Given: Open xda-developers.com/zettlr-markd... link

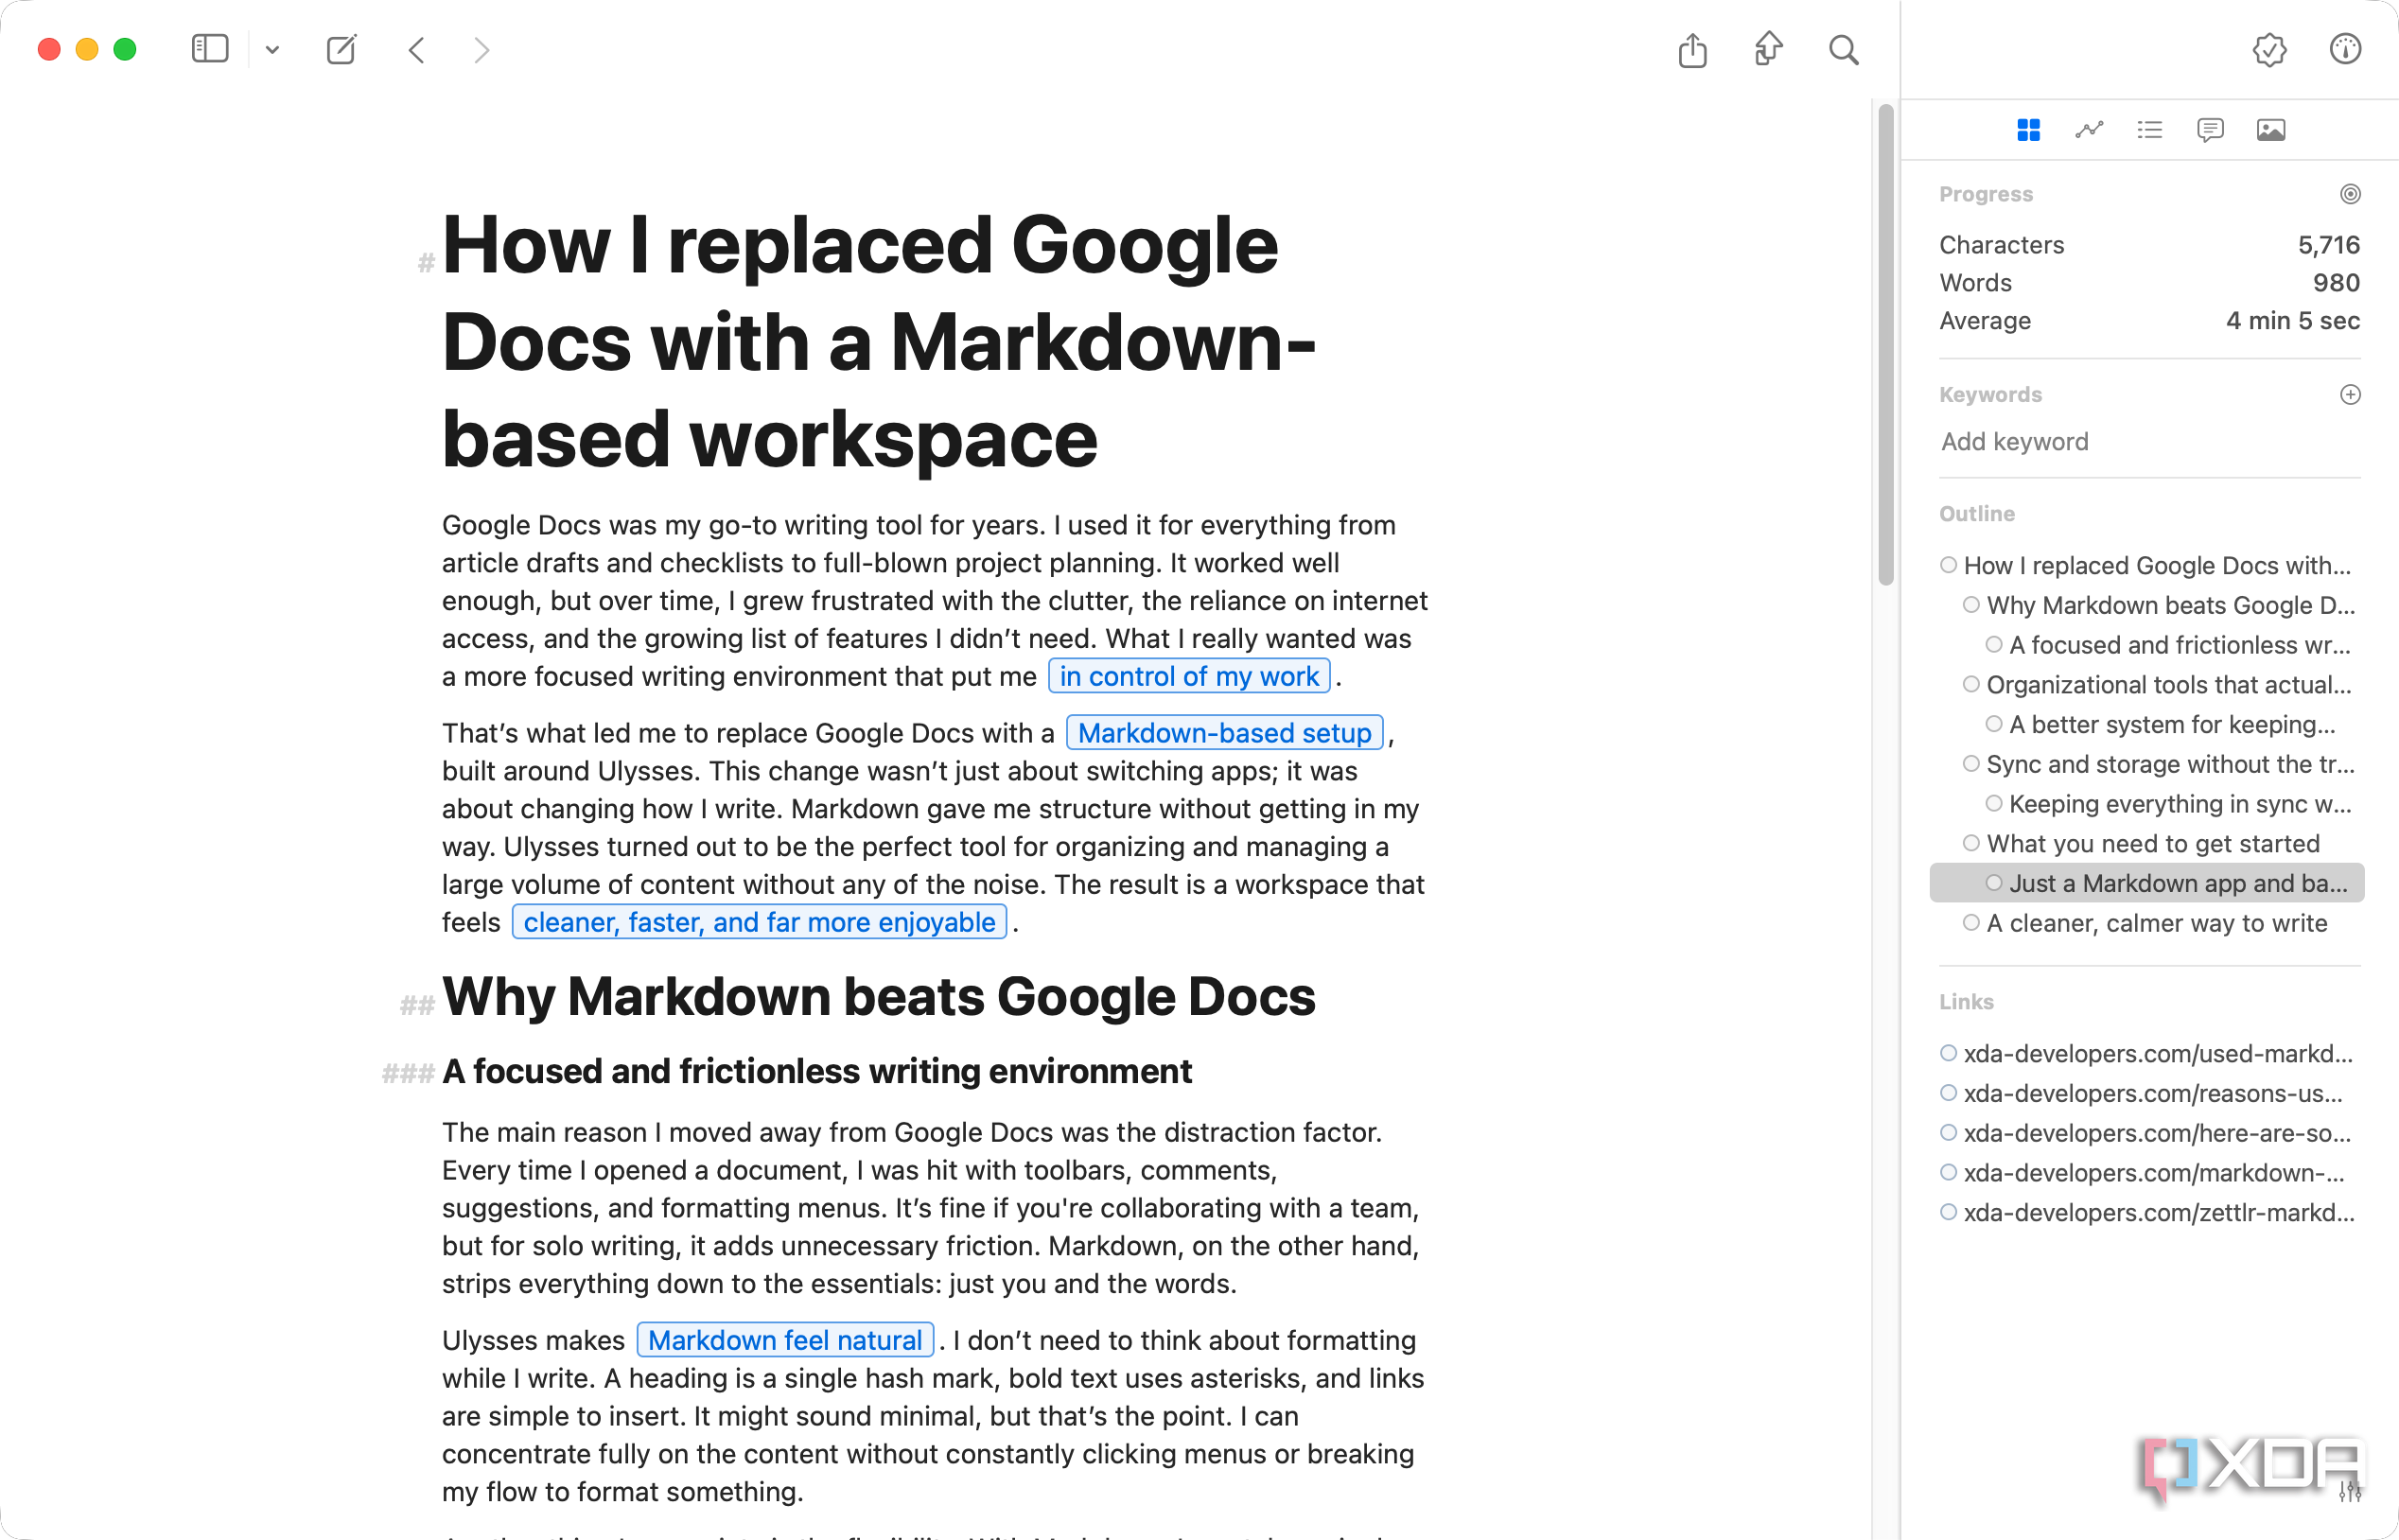Looking at the screenshot, I should [2147, 1213].
